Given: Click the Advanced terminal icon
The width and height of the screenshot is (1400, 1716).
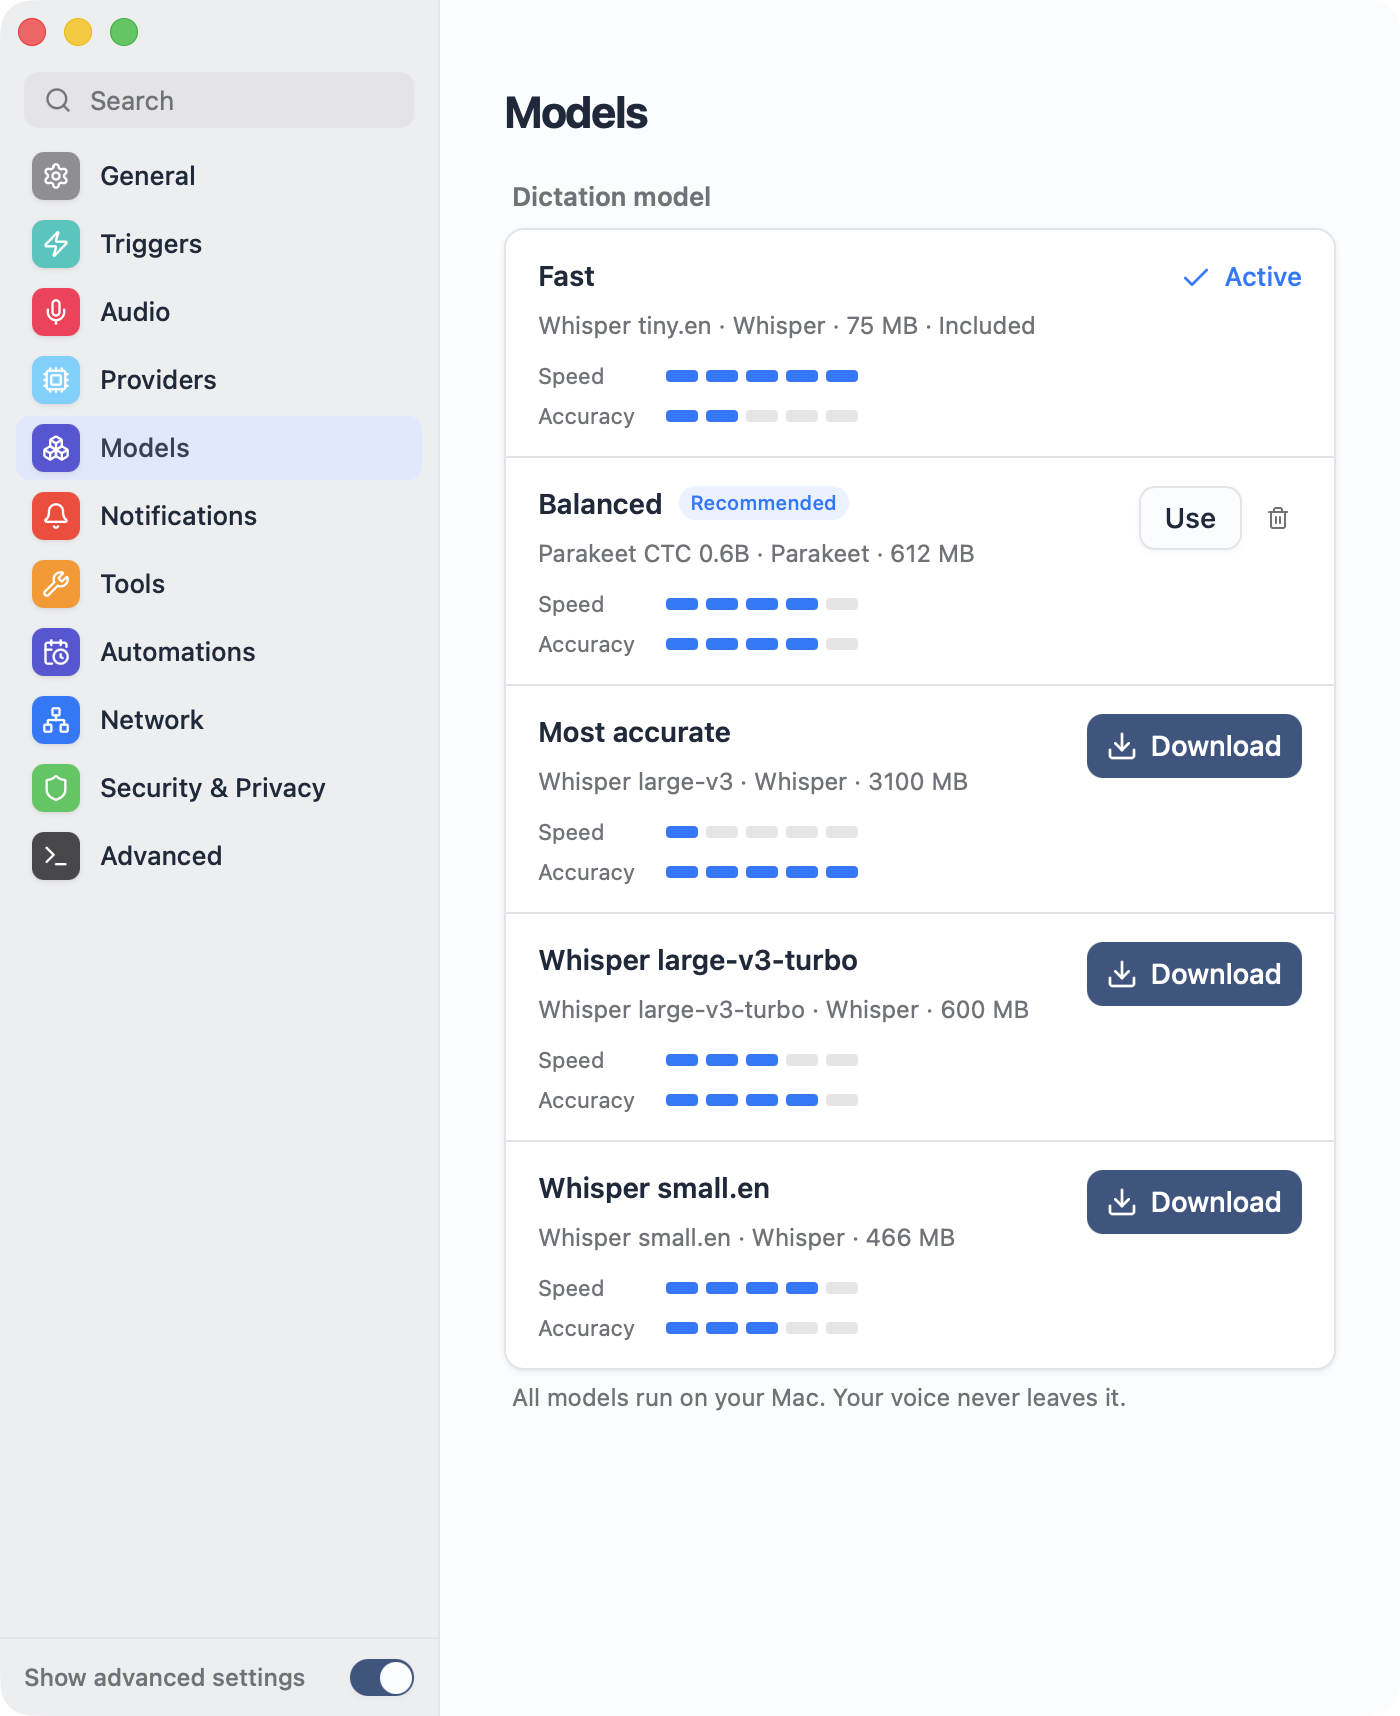Looking at the screenshot, I should [56, 856].
